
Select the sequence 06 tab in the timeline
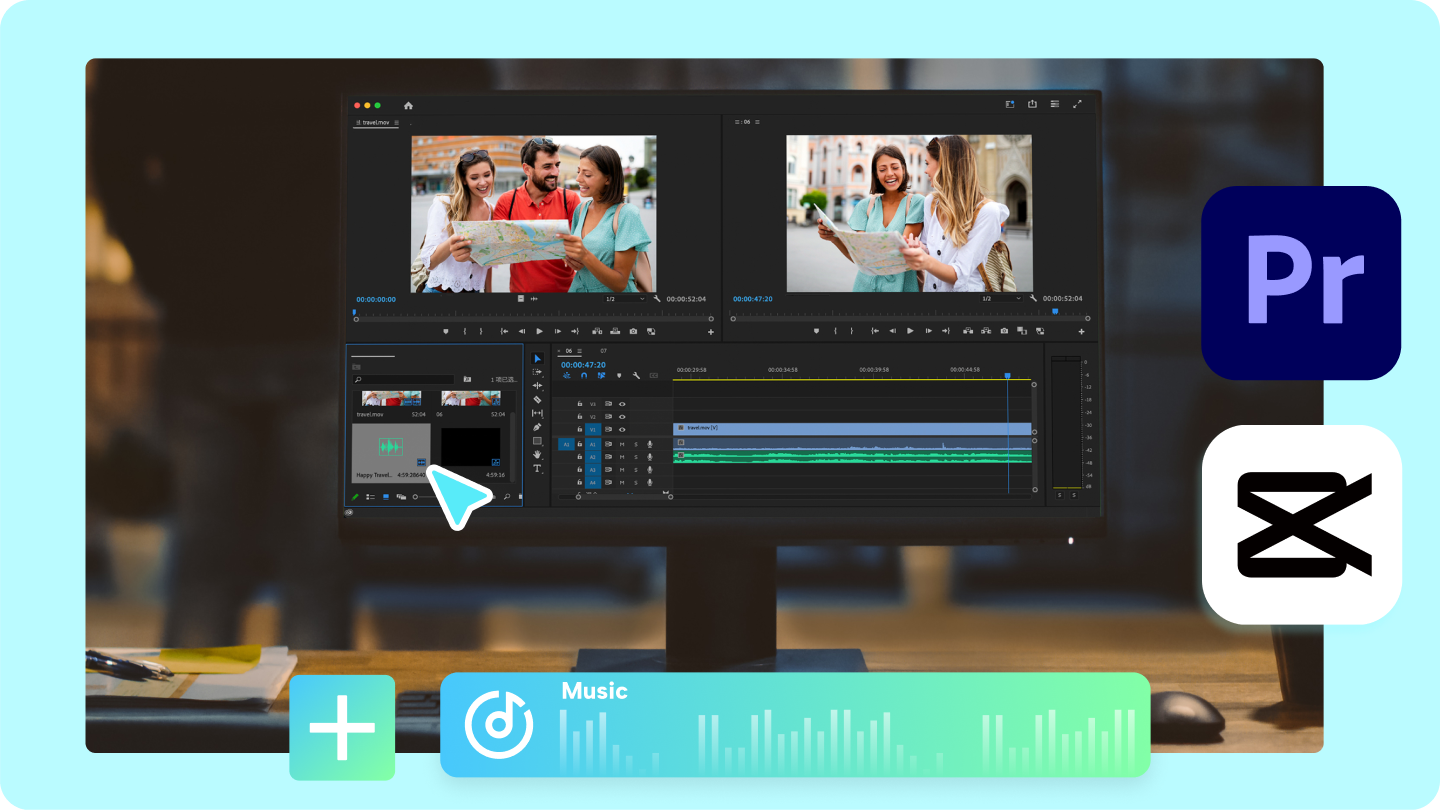point(568,352)
